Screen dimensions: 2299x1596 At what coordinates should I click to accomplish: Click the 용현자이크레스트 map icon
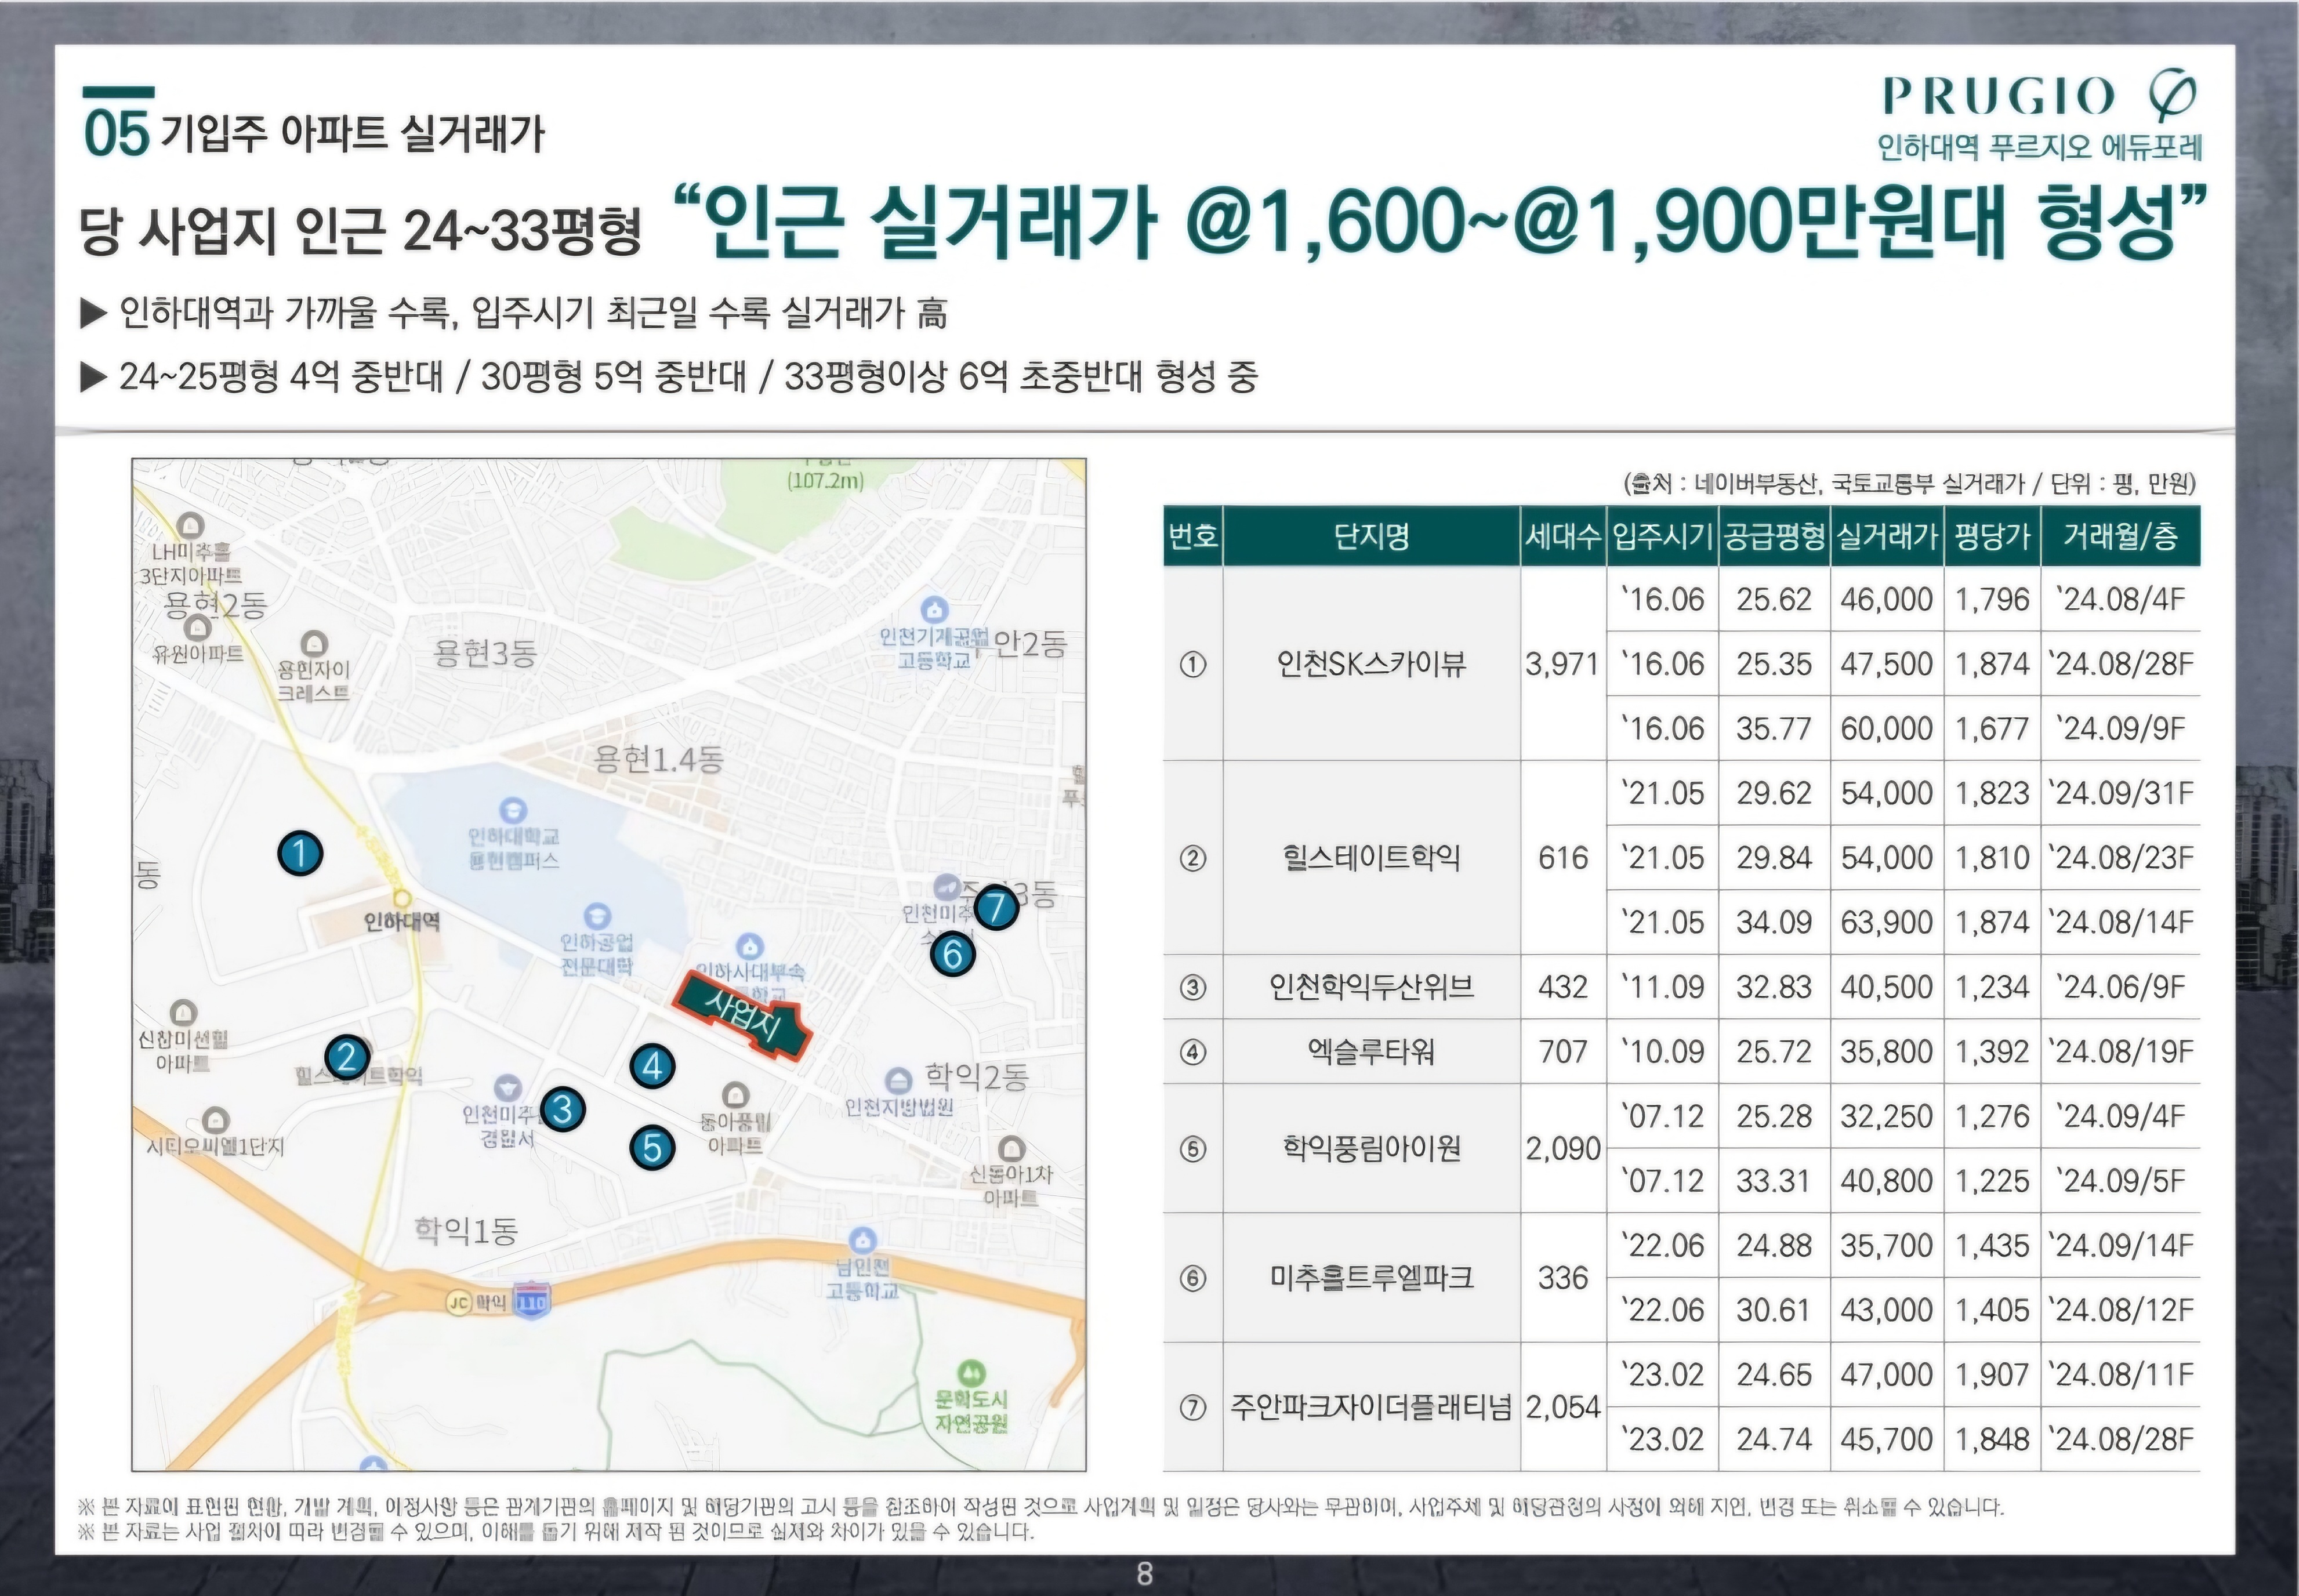pos(314,643)
